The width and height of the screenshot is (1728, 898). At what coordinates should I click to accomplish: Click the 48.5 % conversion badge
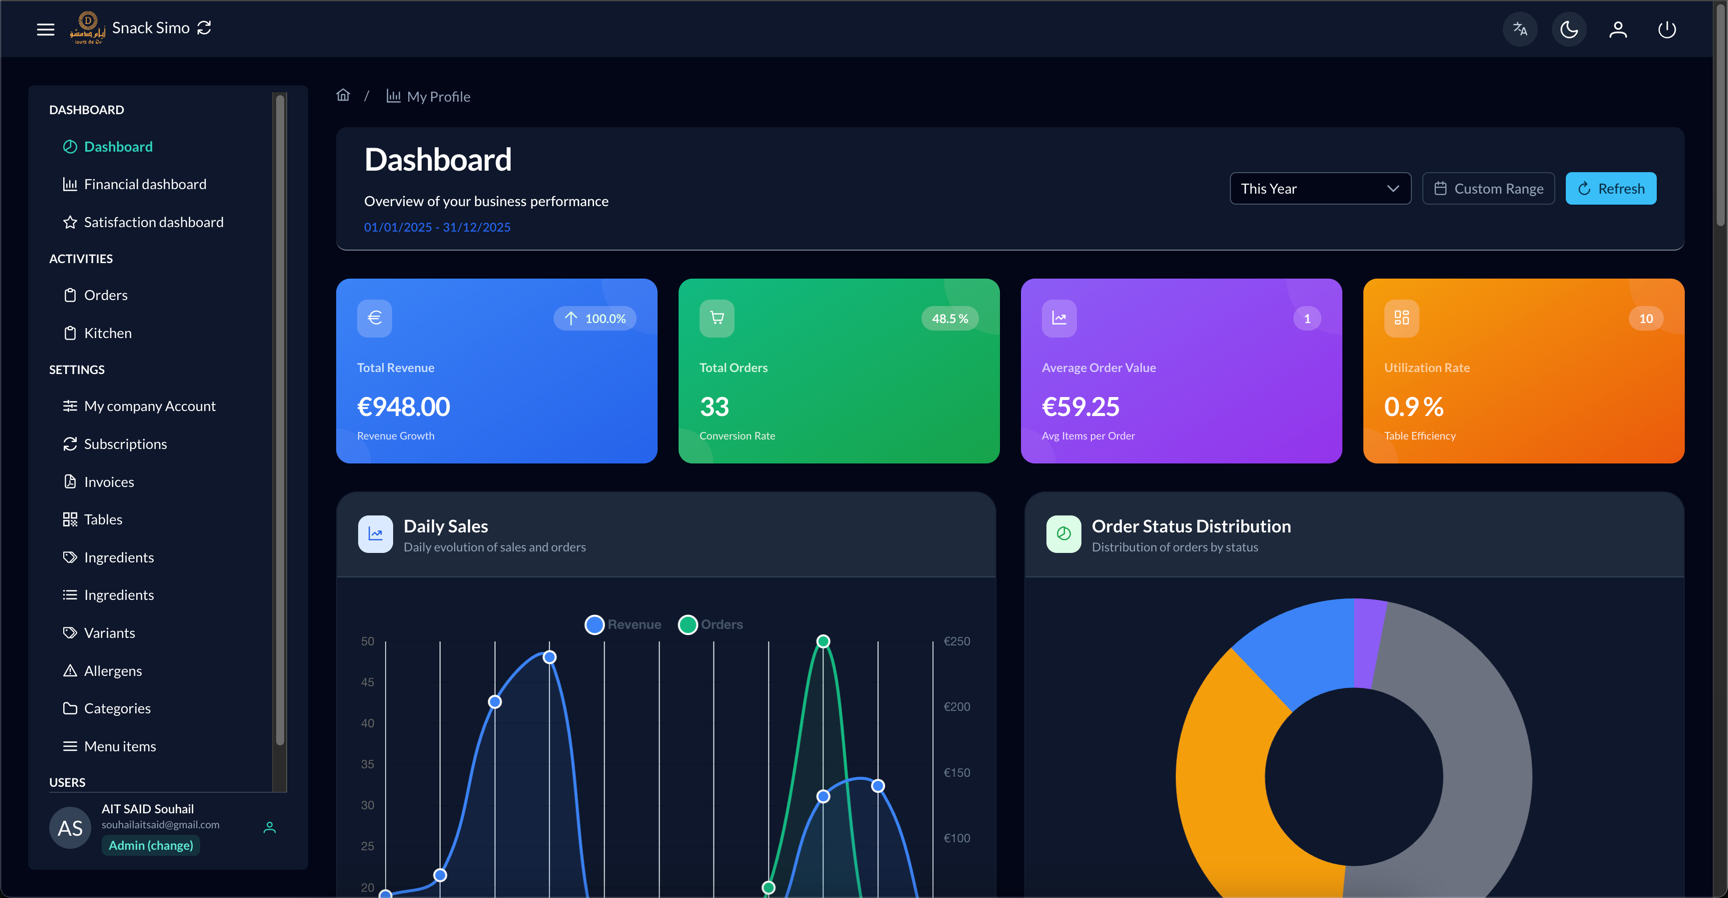tap(950, 318)
